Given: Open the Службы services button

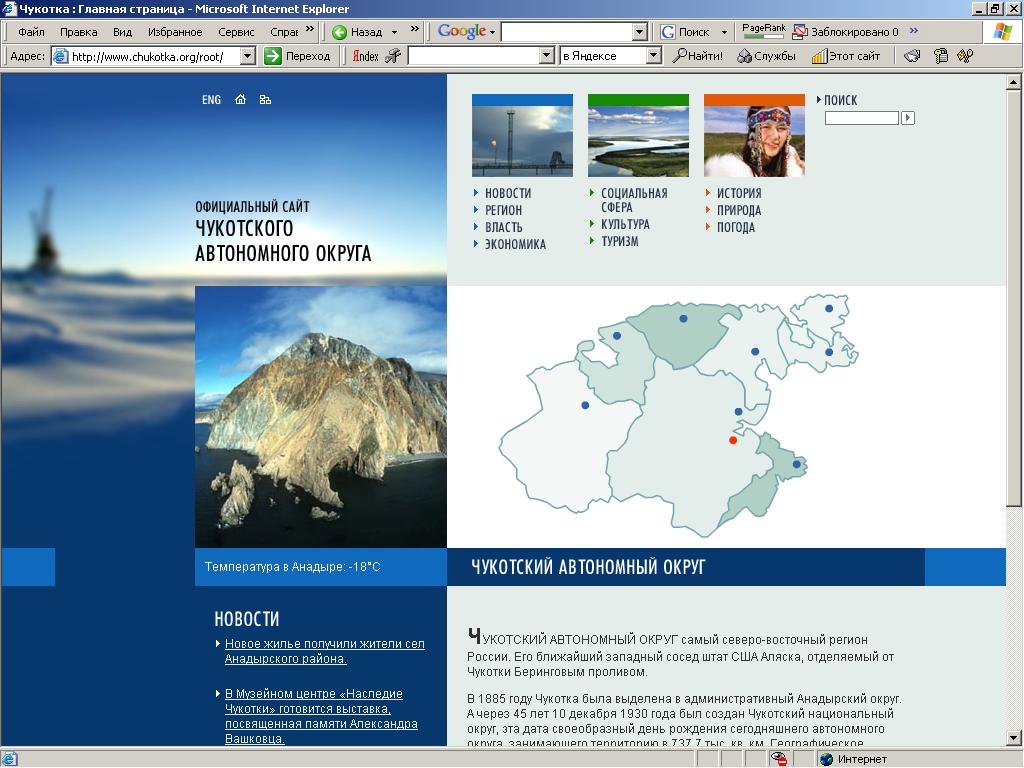Looking at the screenshot, I should [x=766, y=56].
